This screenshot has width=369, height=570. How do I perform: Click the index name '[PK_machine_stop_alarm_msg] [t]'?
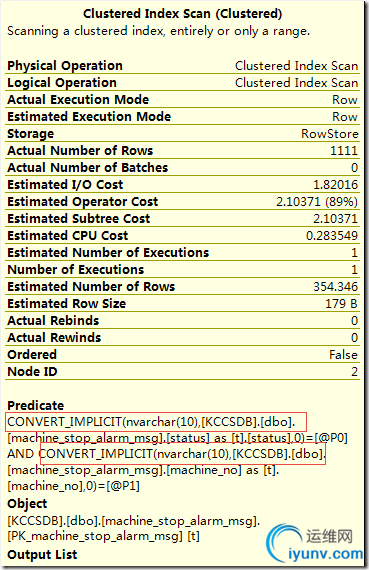(103, 536)
